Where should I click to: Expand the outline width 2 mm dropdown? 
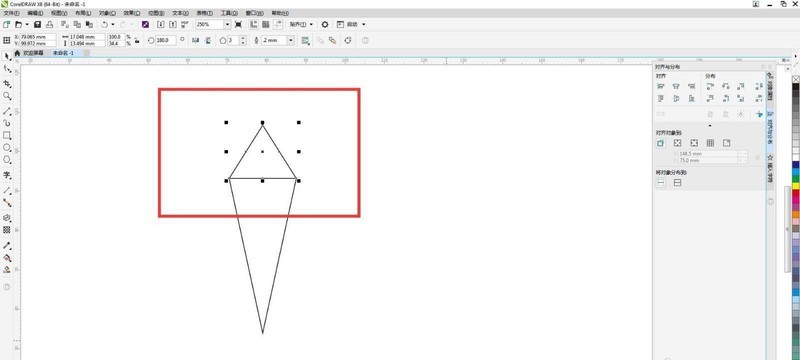click(291, 40)
